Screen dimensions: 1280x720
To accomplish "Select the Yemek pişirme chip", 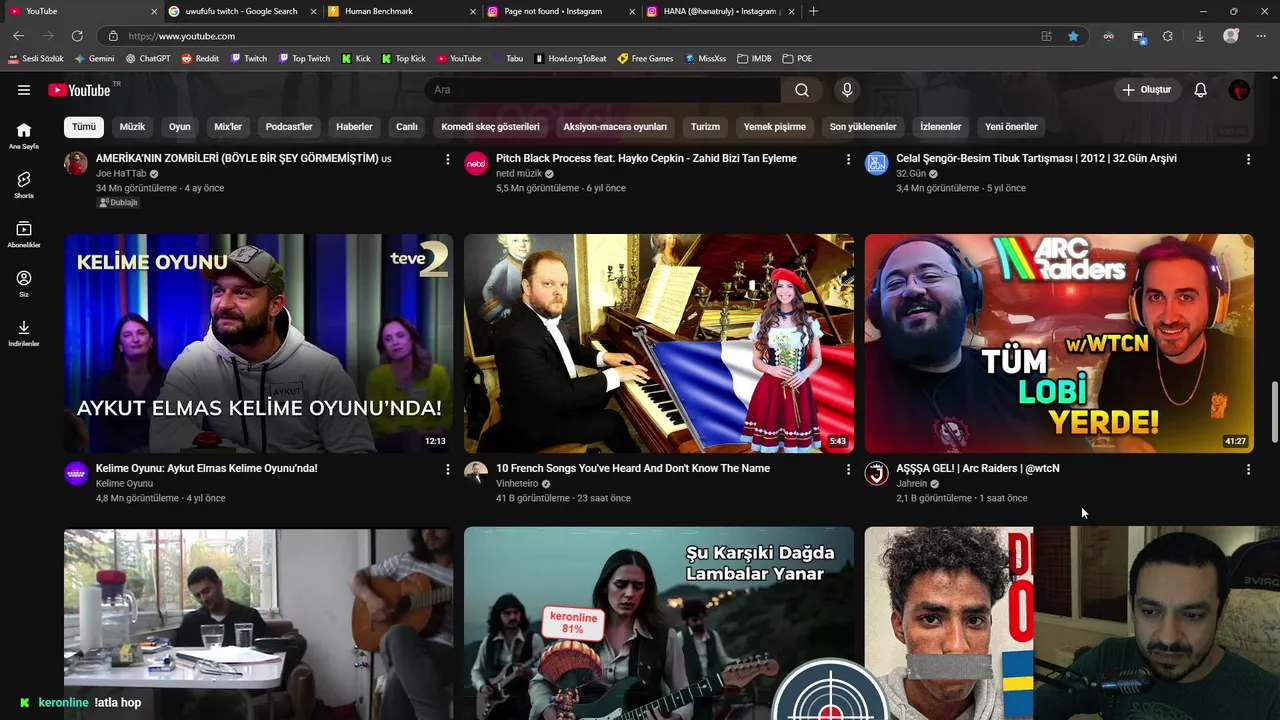I will point(775,127).
